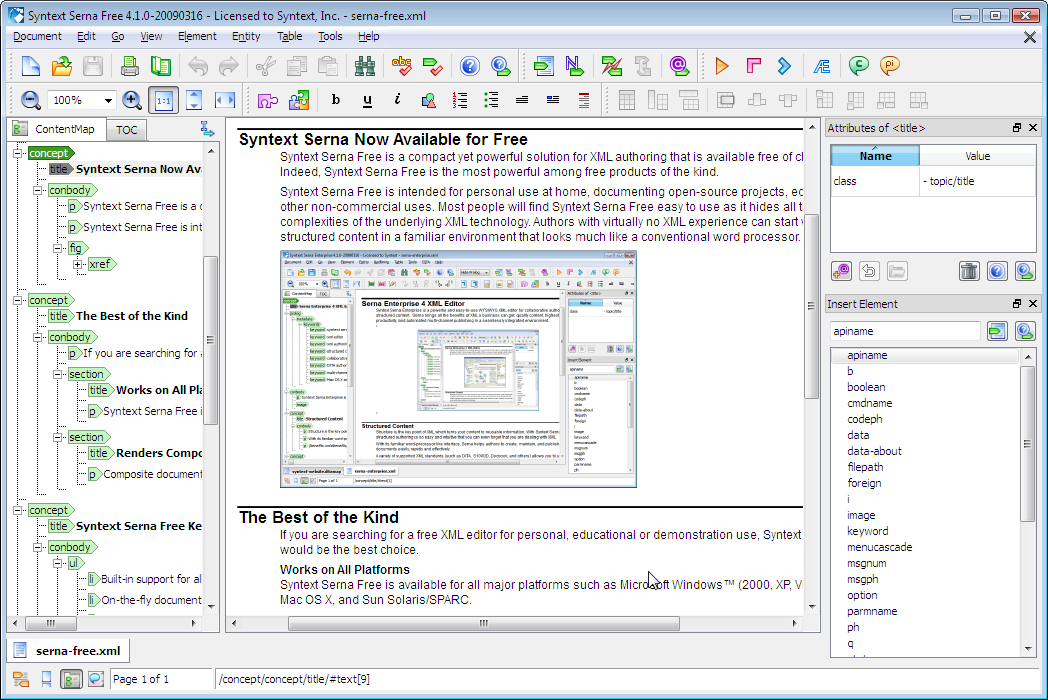Viewport: 1048px width, 700px height.
Task: Click the zoom in magnifier icon
Action: tap(132, 100)
